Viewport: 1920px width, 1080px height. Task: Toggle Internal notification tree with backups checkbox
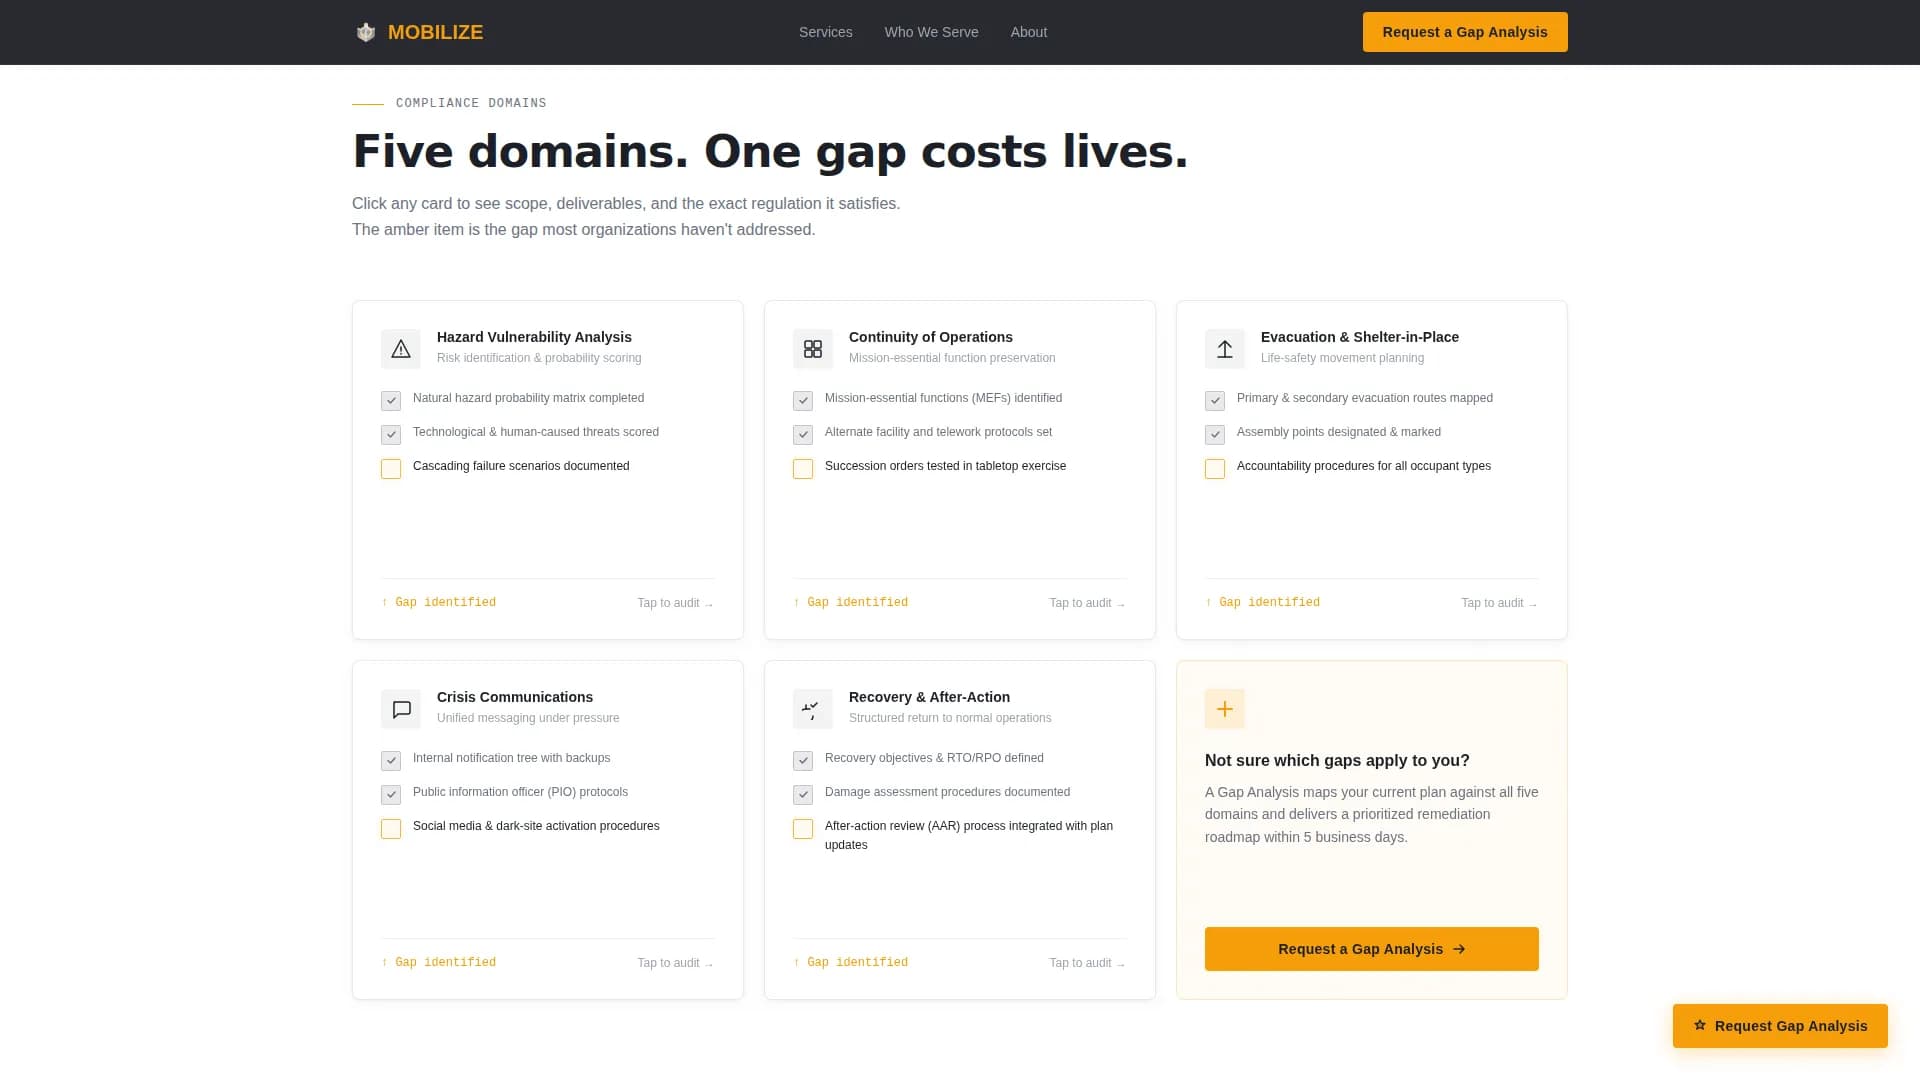pyautogui.click(x=391, y=760)
